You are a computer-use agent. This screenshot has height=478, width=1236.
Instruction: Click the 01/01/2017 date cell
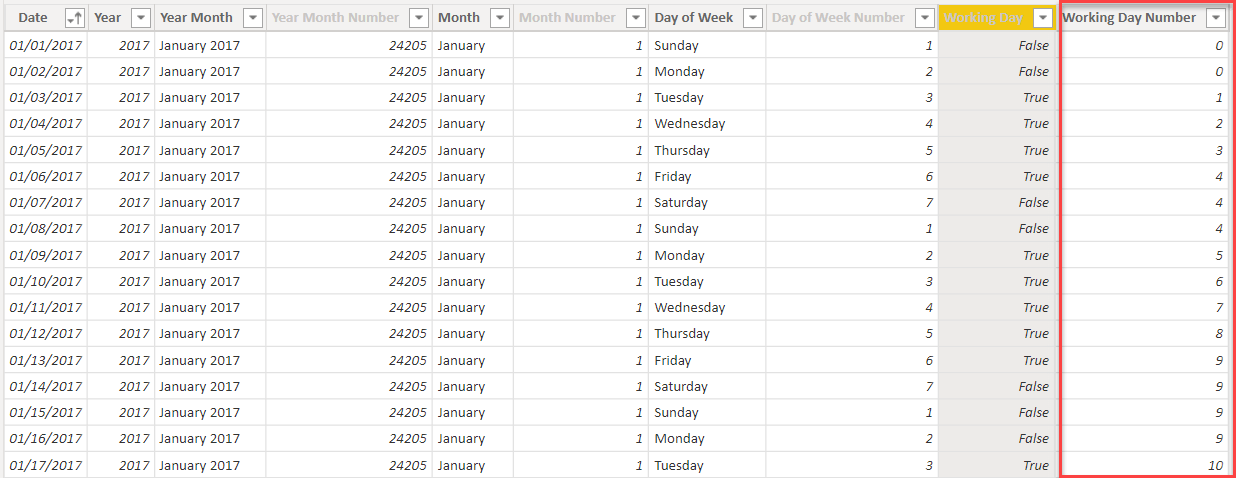[46, 45]
